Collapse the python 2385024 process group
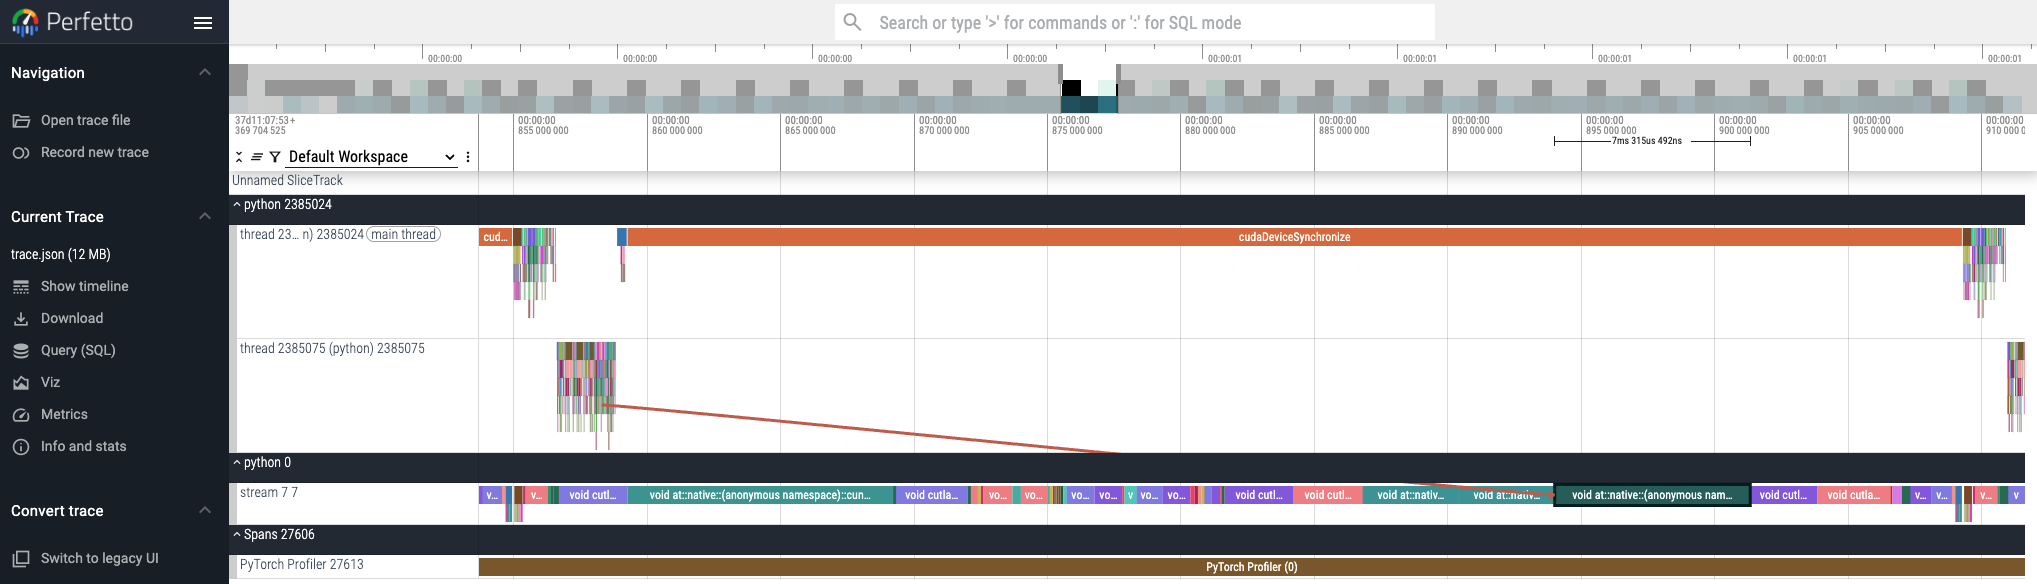 pos(237,205)
